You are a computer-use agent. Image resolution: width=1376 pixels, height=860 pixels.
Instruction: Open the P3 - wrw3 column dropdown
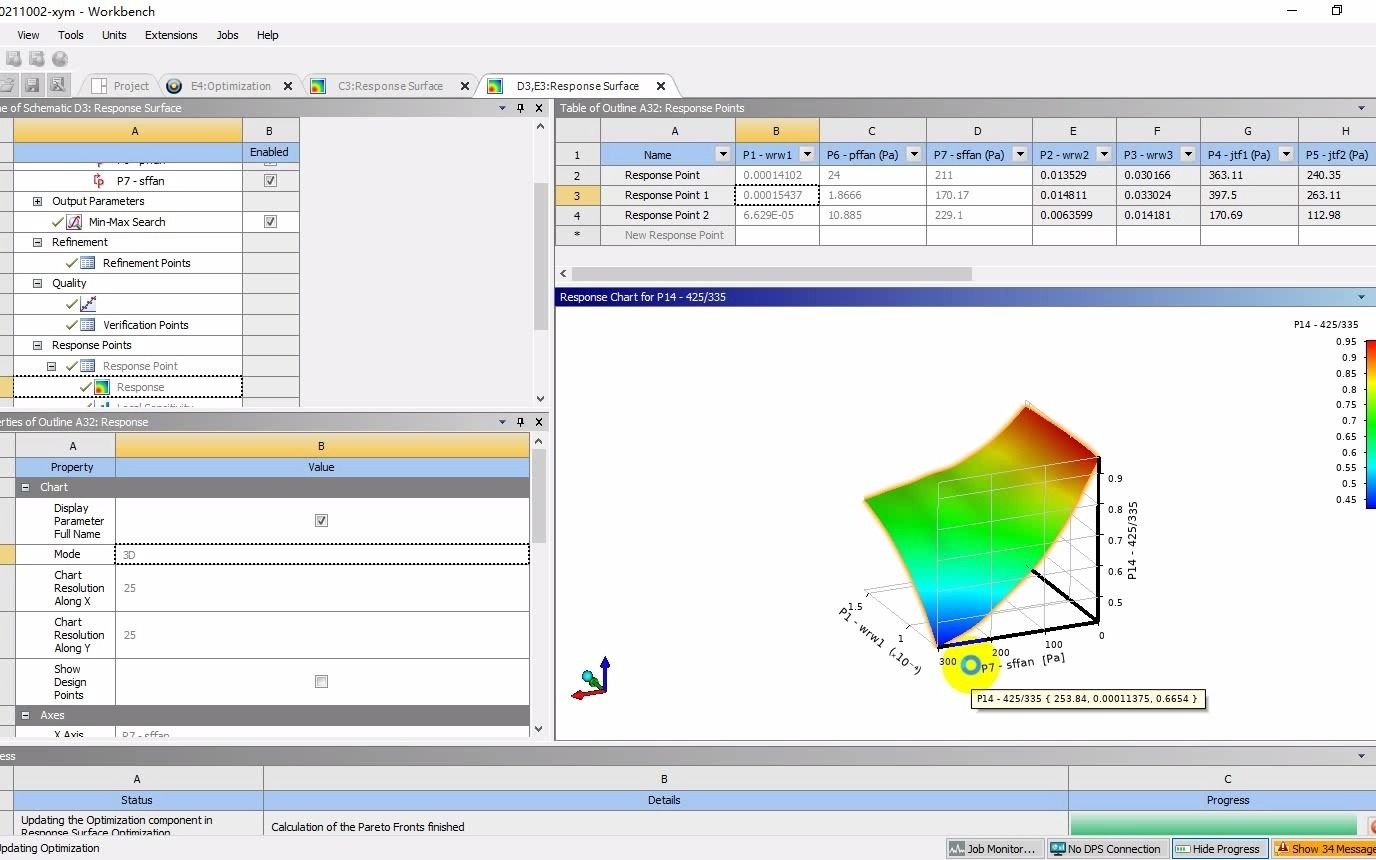tap(1188, 155)
